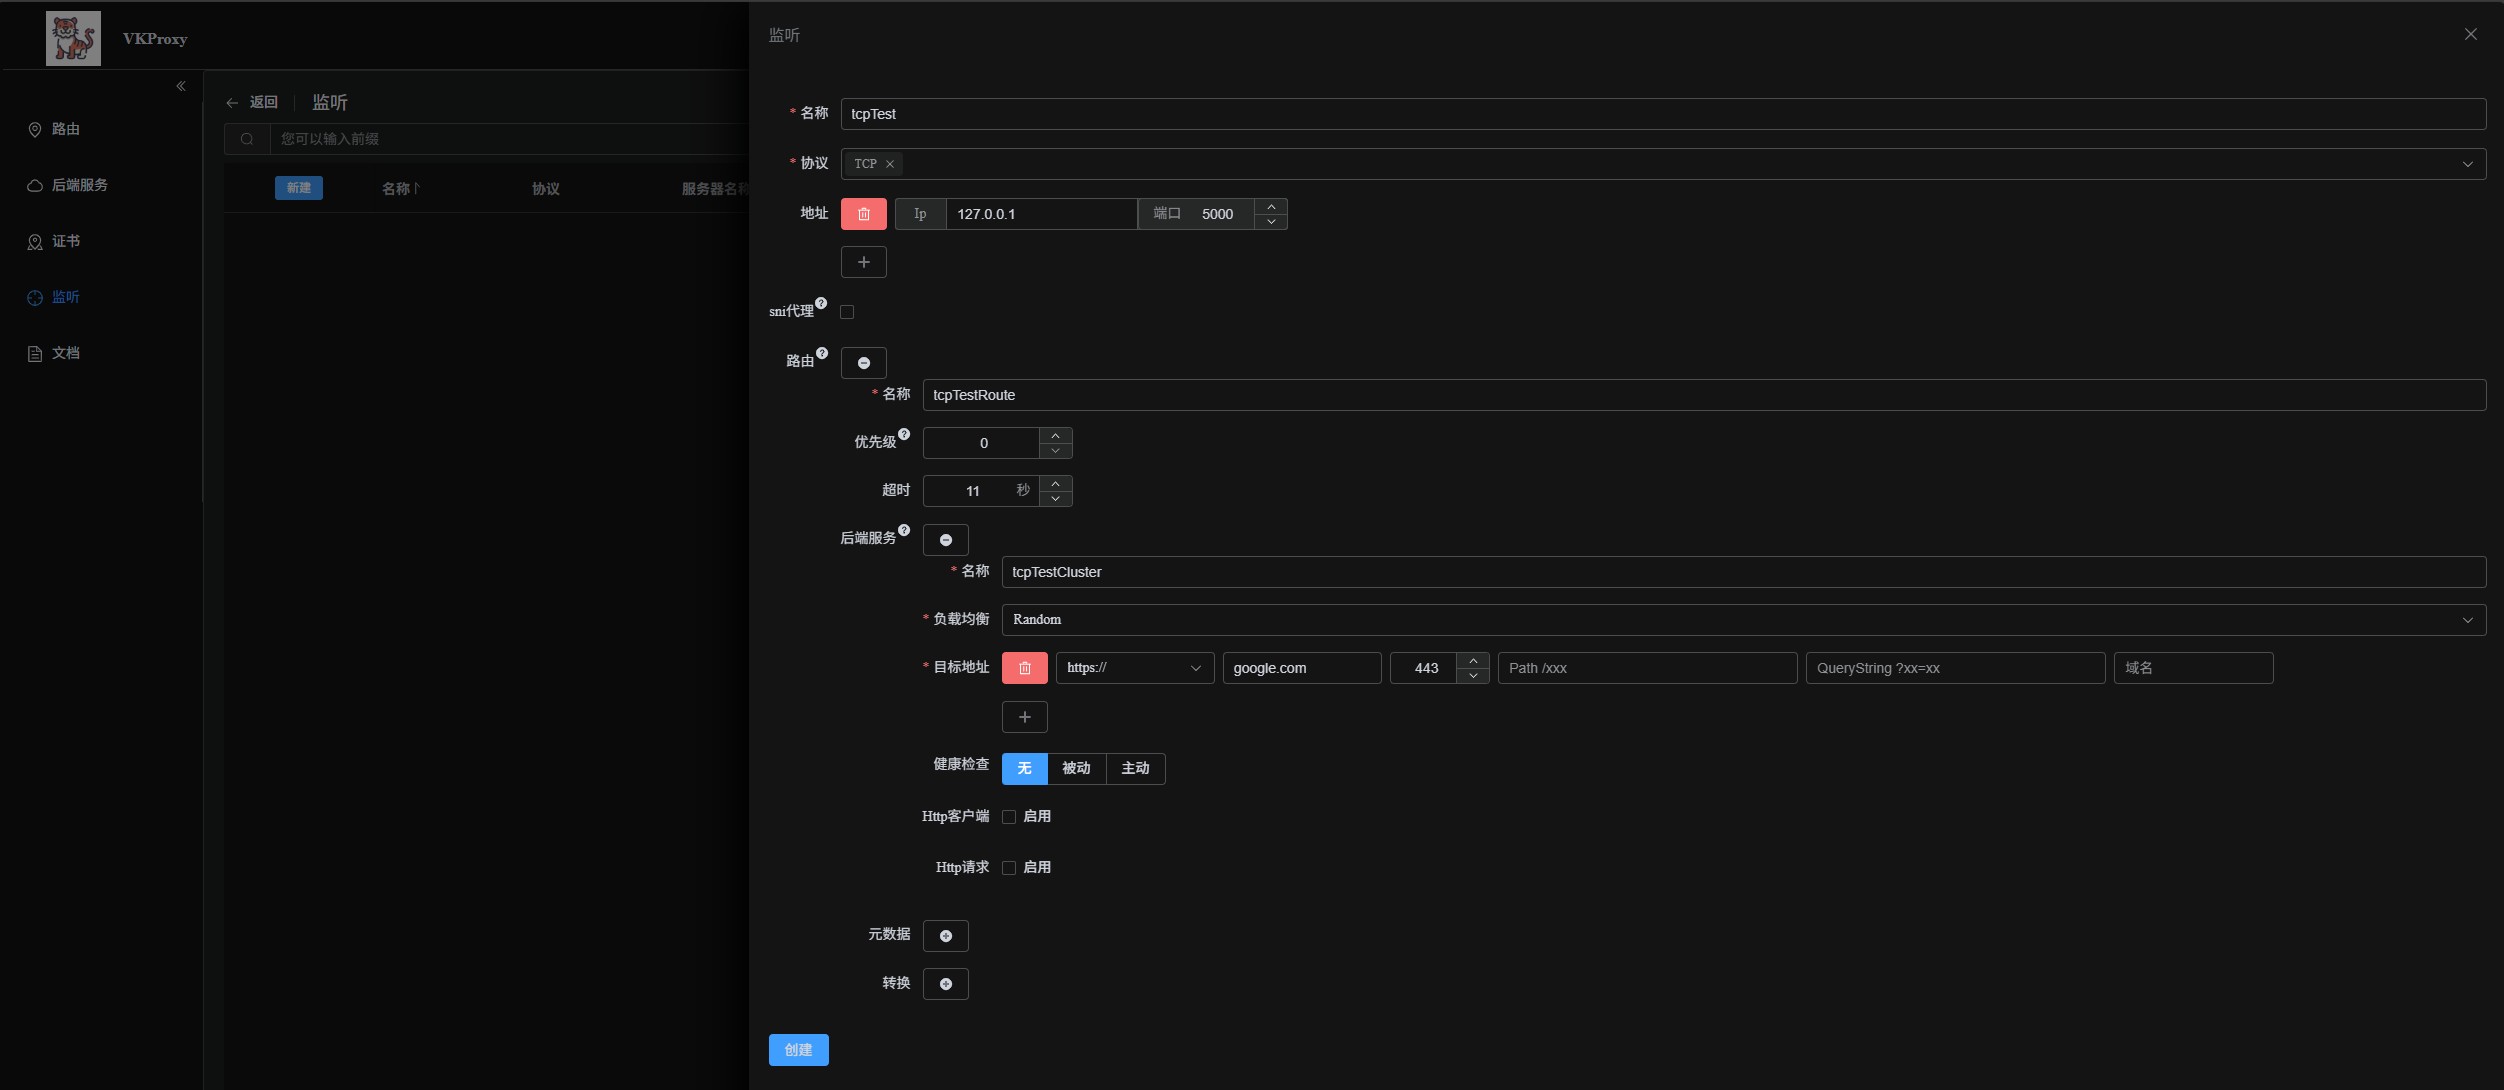
Task: Edit the listener 名称 field tcpTest
Action: coord(1663,114)
